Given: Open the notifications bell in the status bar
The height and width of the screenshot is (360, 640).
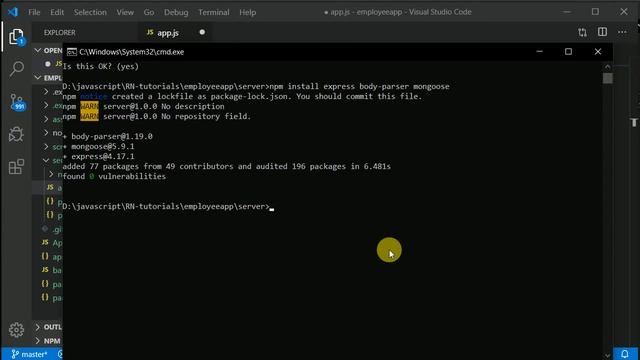Looking at the screenshot, I should (x=624, y=354).
